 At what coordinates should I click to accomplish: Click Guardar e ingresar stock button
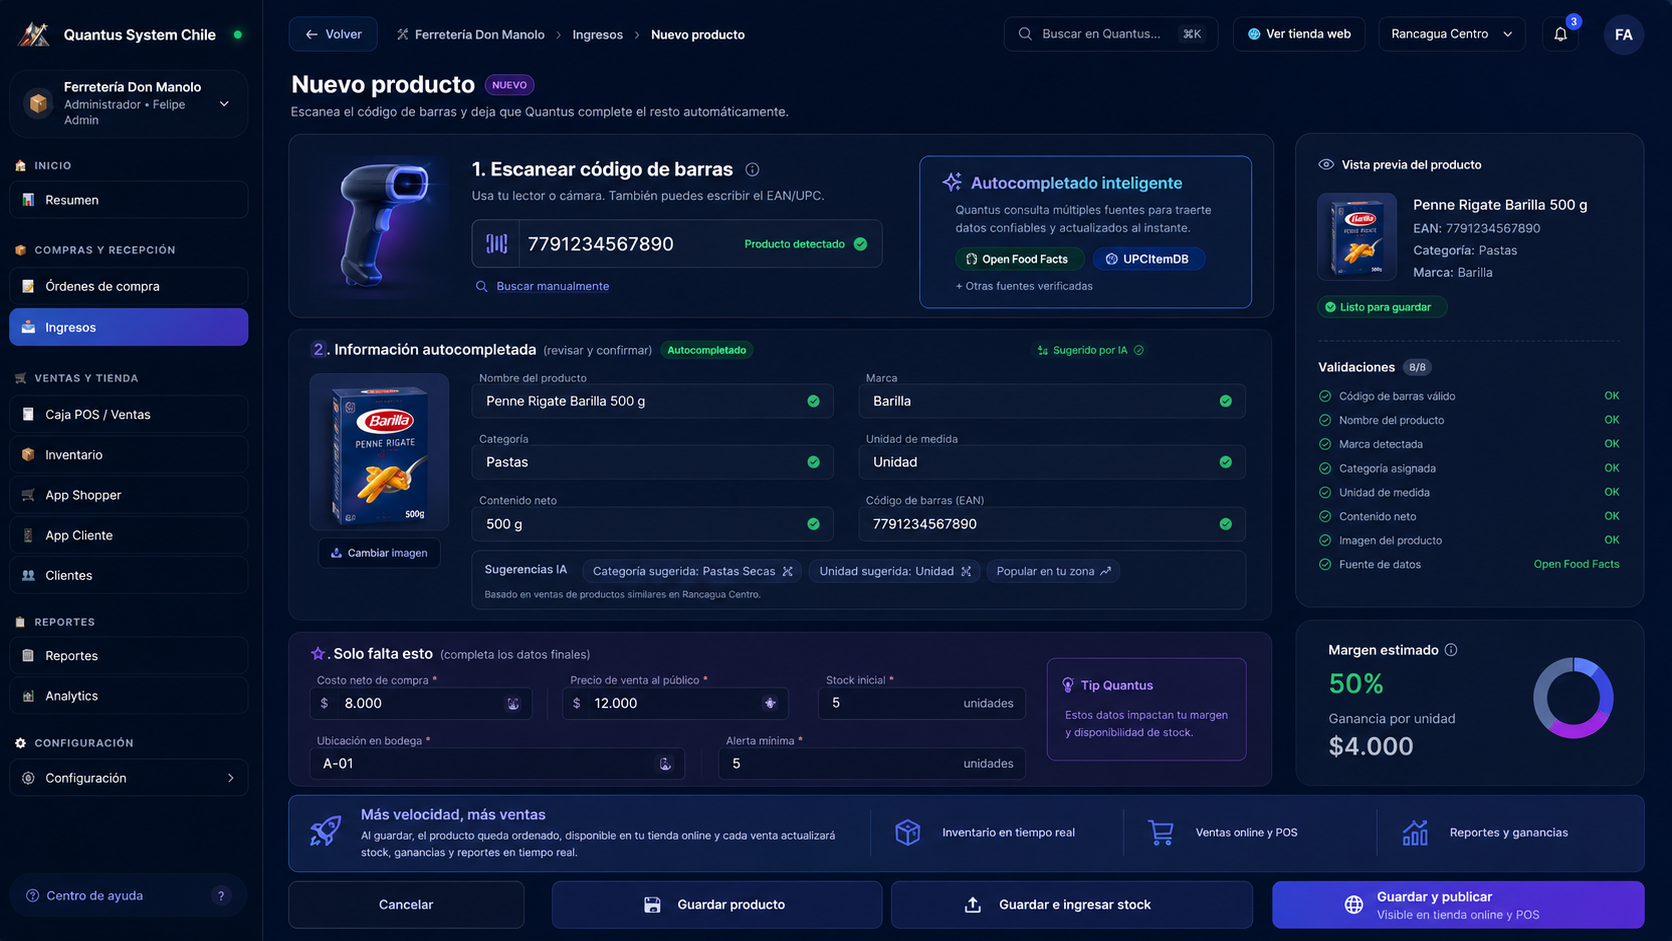click(1071, 905)
